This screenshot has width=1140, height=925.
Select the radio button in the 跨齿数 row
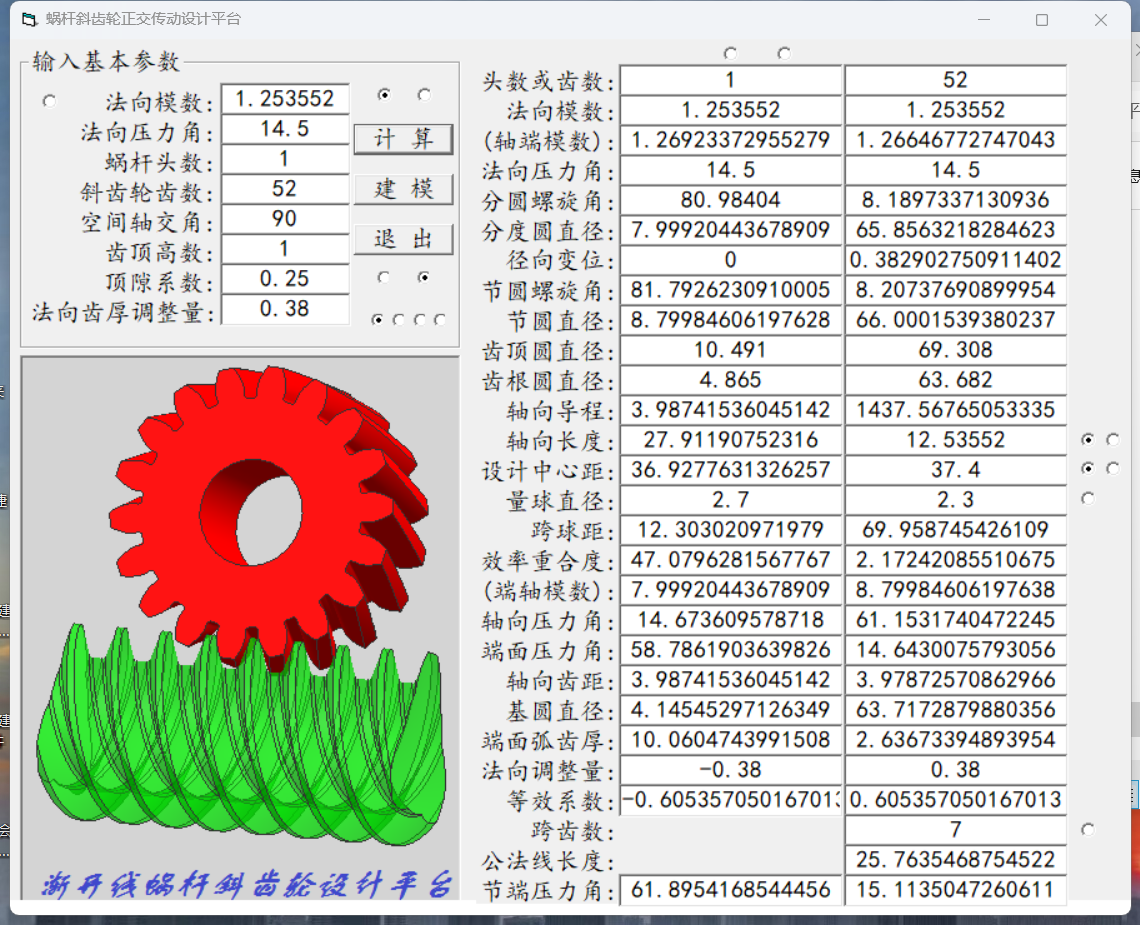tap(1088, 829)
